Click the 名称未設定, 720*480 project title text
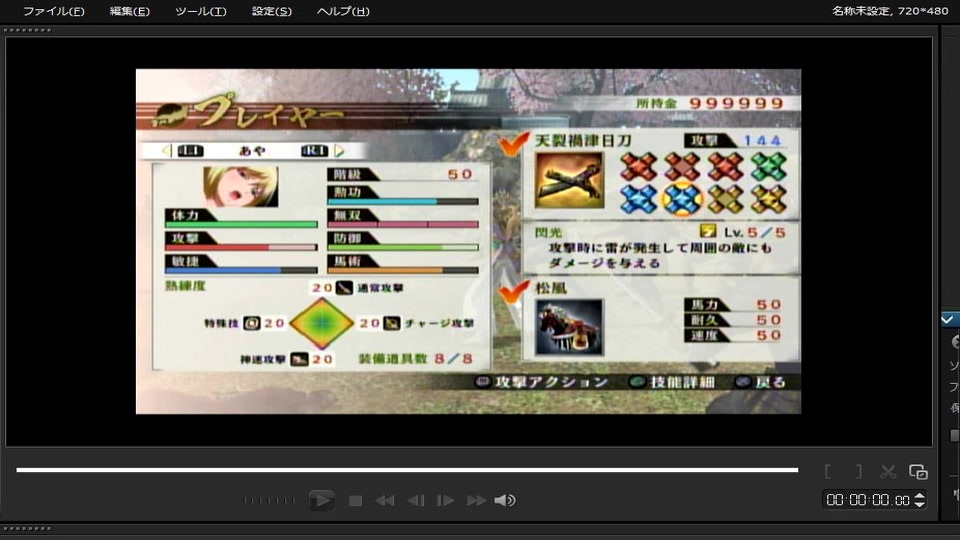This screenshot has width=960, height=540. coord(890,10)
